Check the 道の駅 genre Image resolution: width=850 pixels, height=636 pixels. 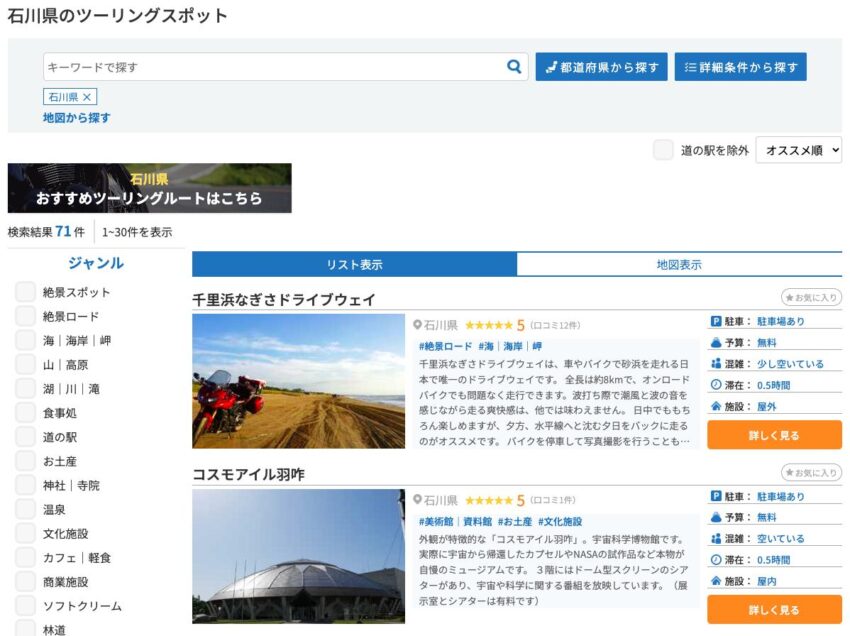25,436
